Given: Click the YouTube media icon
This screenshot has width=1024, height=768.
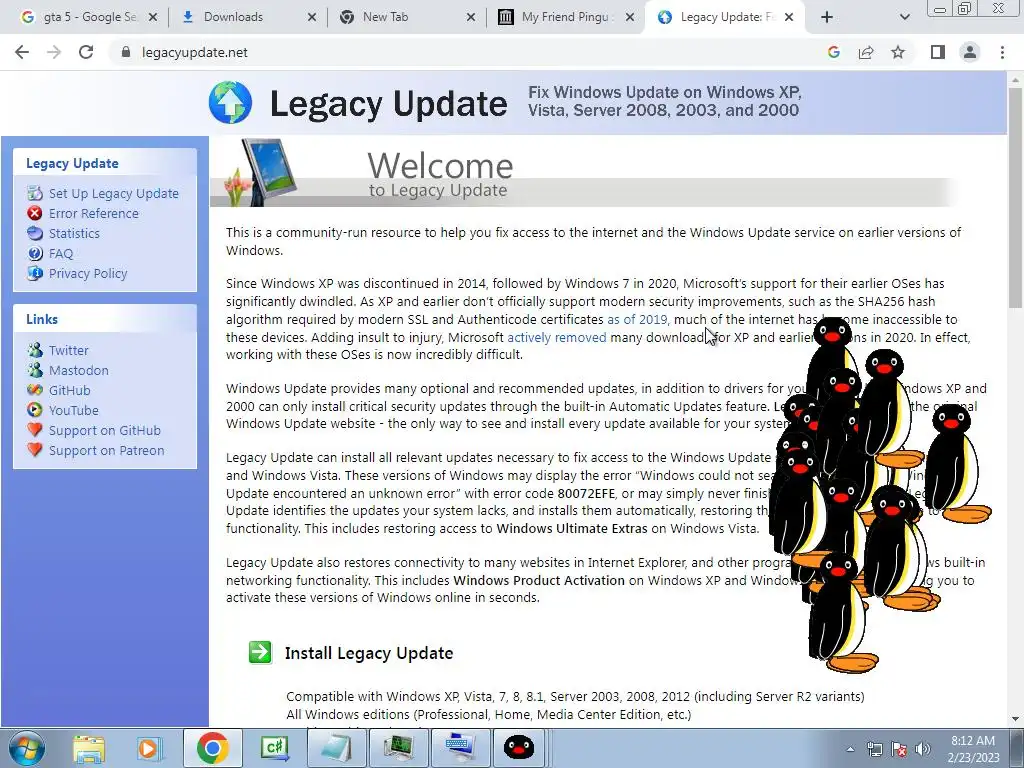Looking at the screenshot, I should click(35, 410).
